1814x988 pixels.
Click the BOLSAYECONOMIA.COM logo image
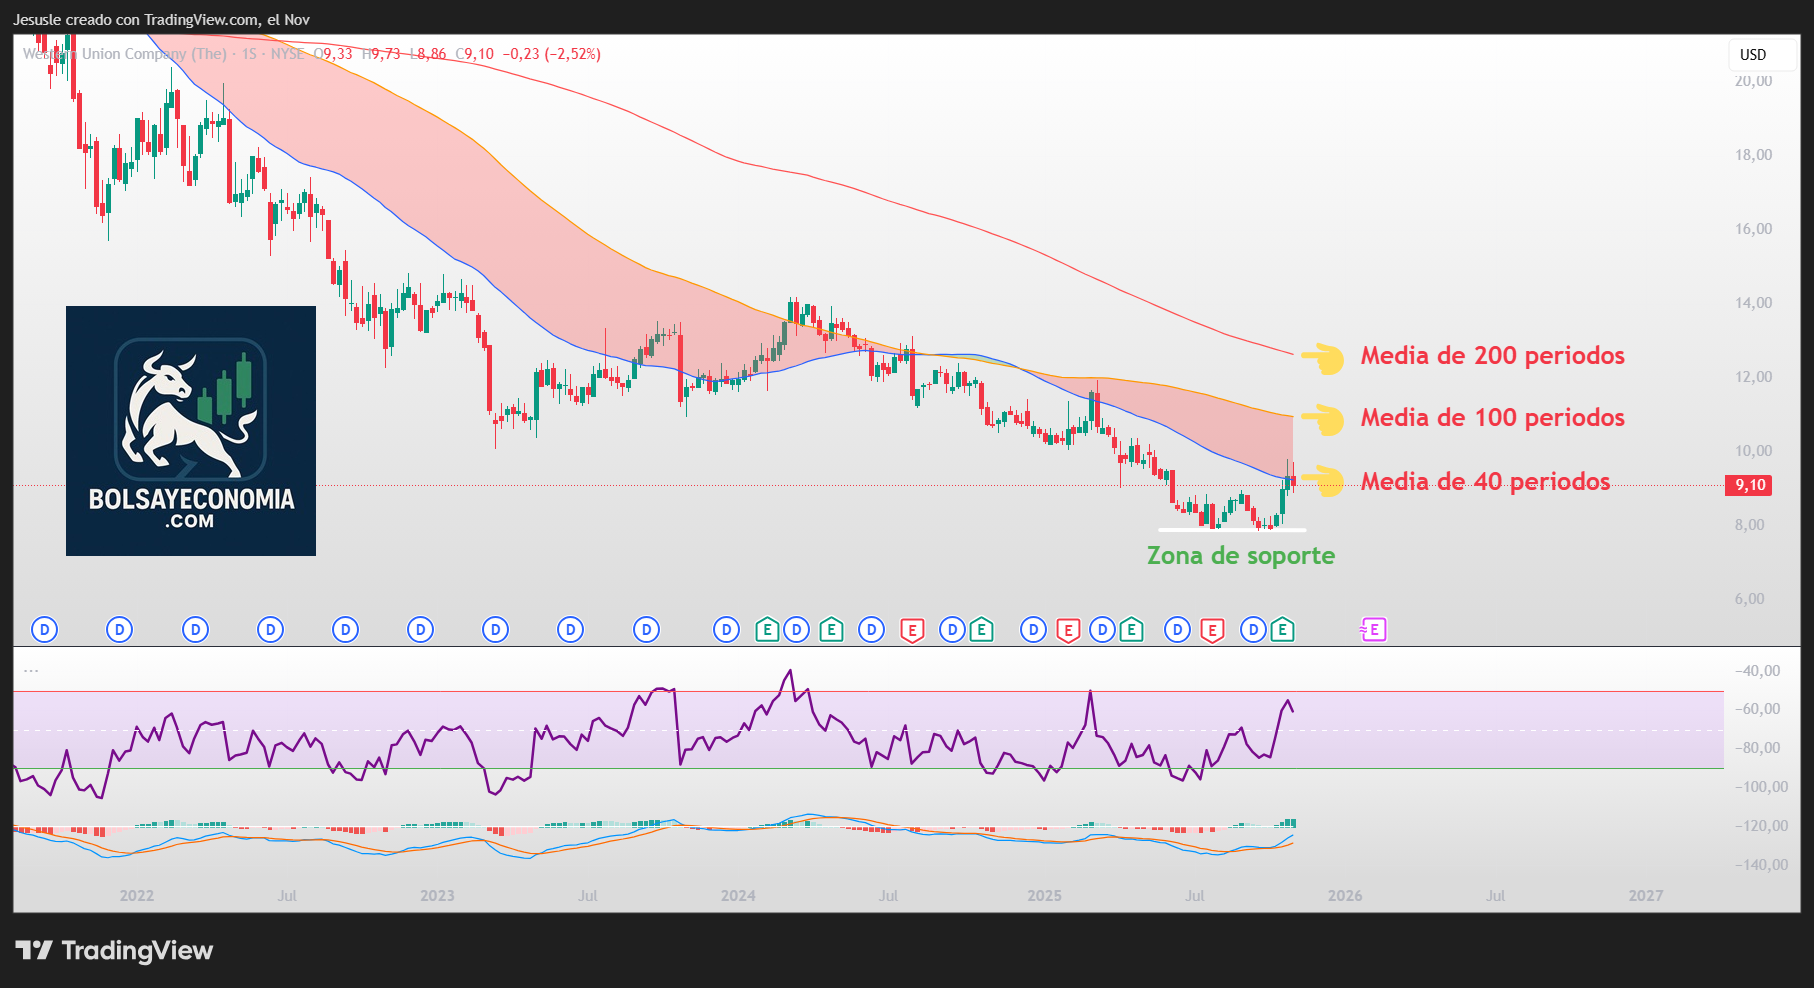[x=191, y=431]
